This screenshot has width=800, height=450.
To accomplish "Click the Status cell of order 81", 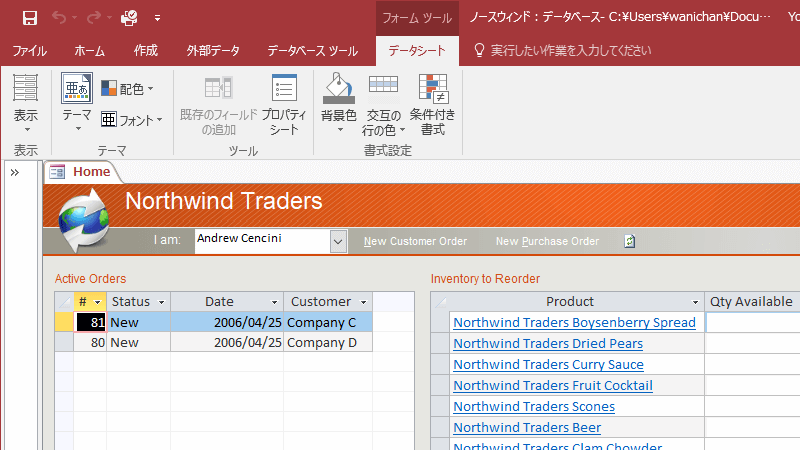I will [x=138, y=322].
